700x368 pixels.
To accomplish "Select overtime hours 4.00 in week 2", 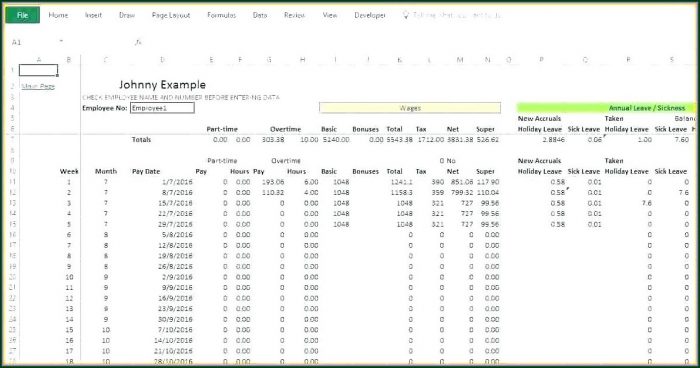I will click(x=311, y=192).
